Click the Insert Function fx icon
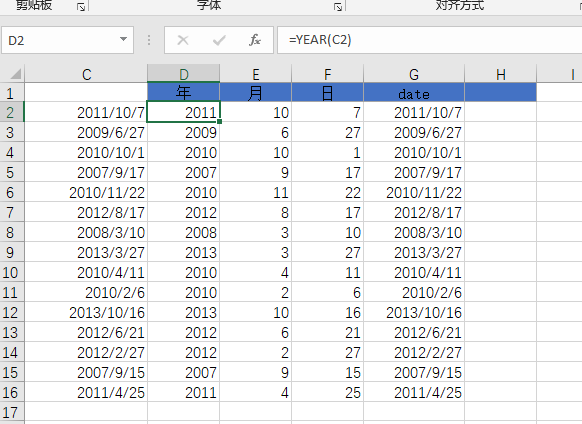The image size is (582, 424). point(255,40)
